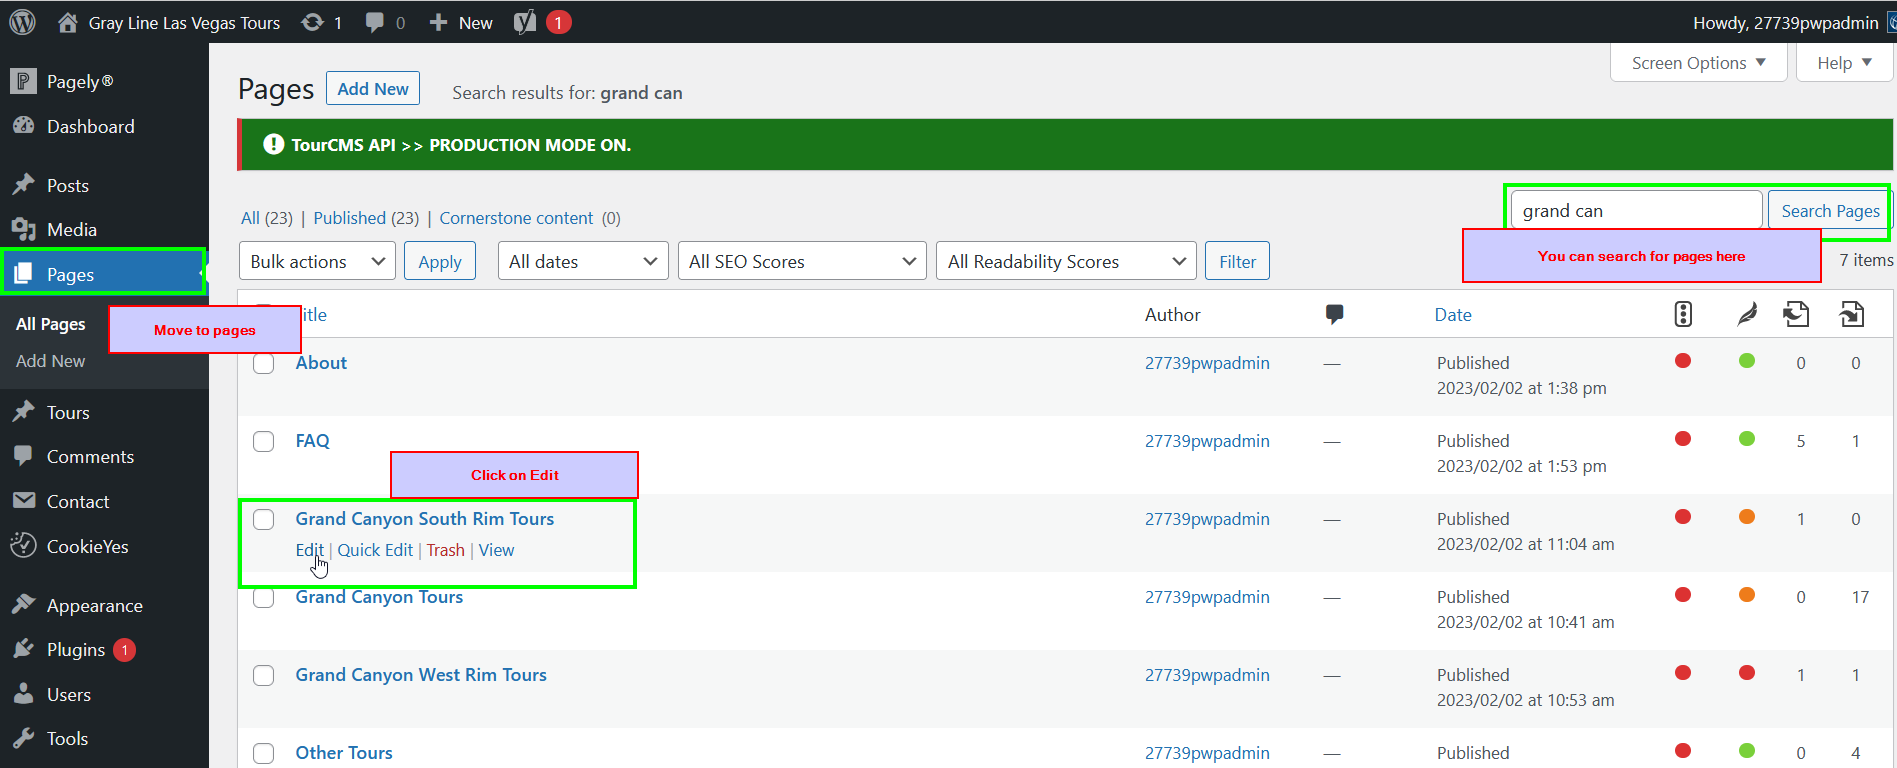Open All dates dropdown
The width and height of the screenshot is (1897, 768).
point(583,261)
